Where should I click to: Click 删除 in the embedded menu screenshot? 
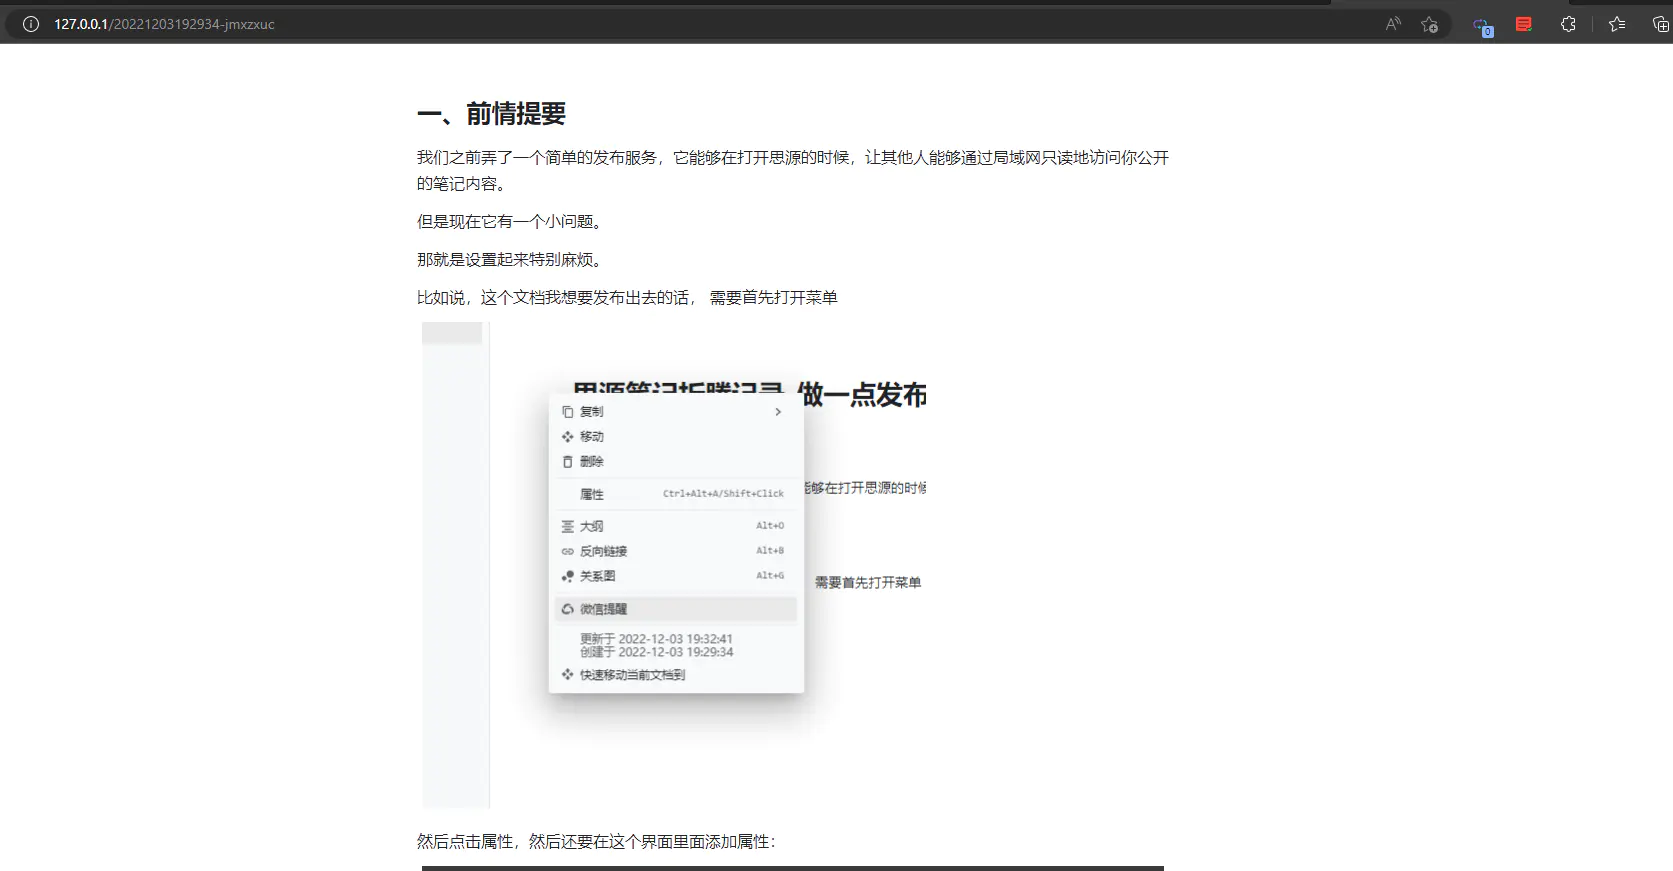(x=592, y=462)
